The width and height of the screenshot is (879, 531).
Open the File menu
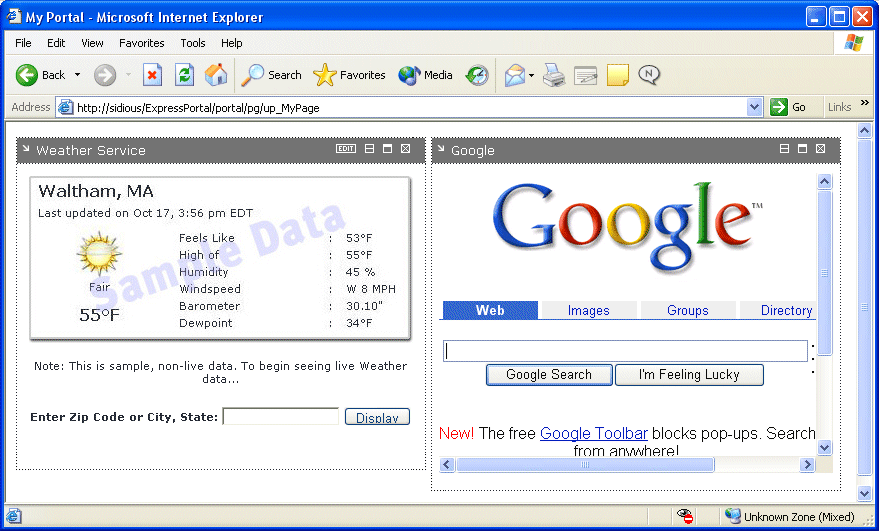(23, 43)
